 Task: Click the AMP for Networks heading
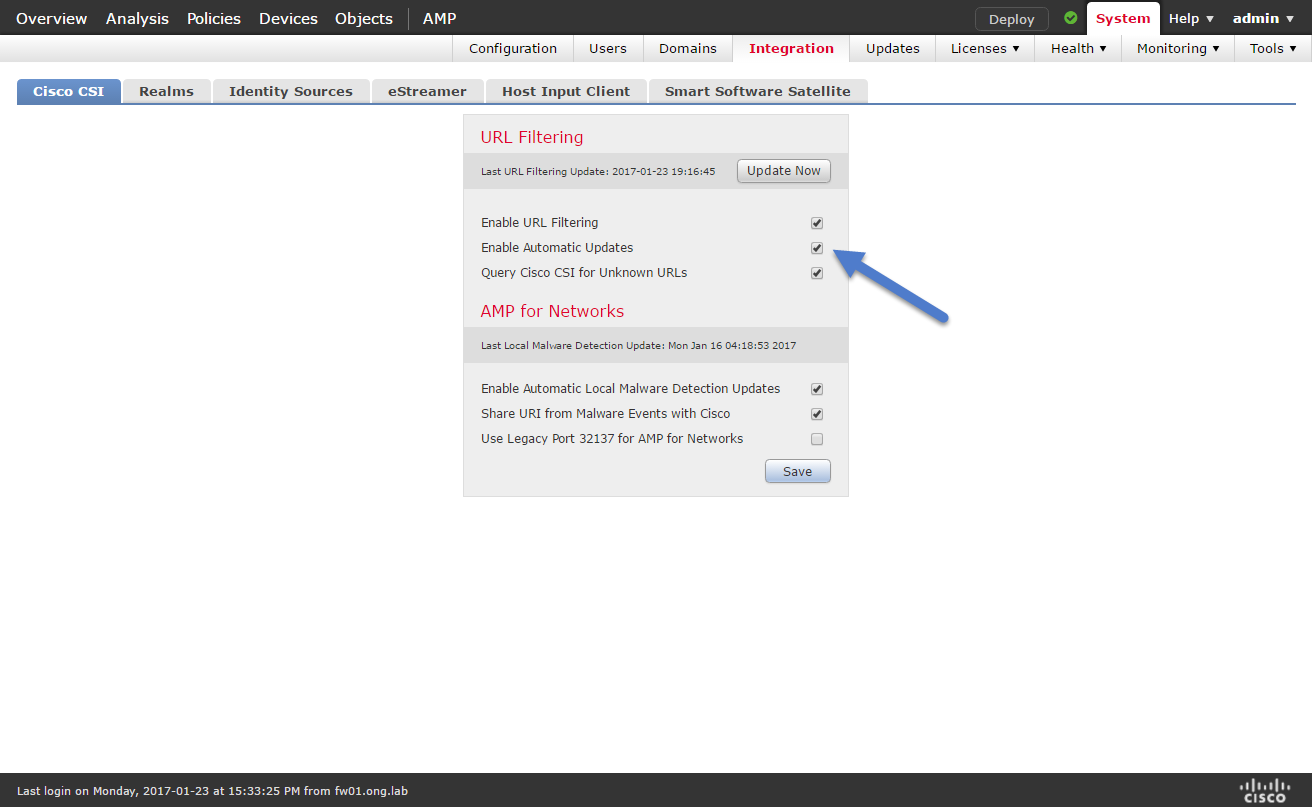tap(552, 311)
